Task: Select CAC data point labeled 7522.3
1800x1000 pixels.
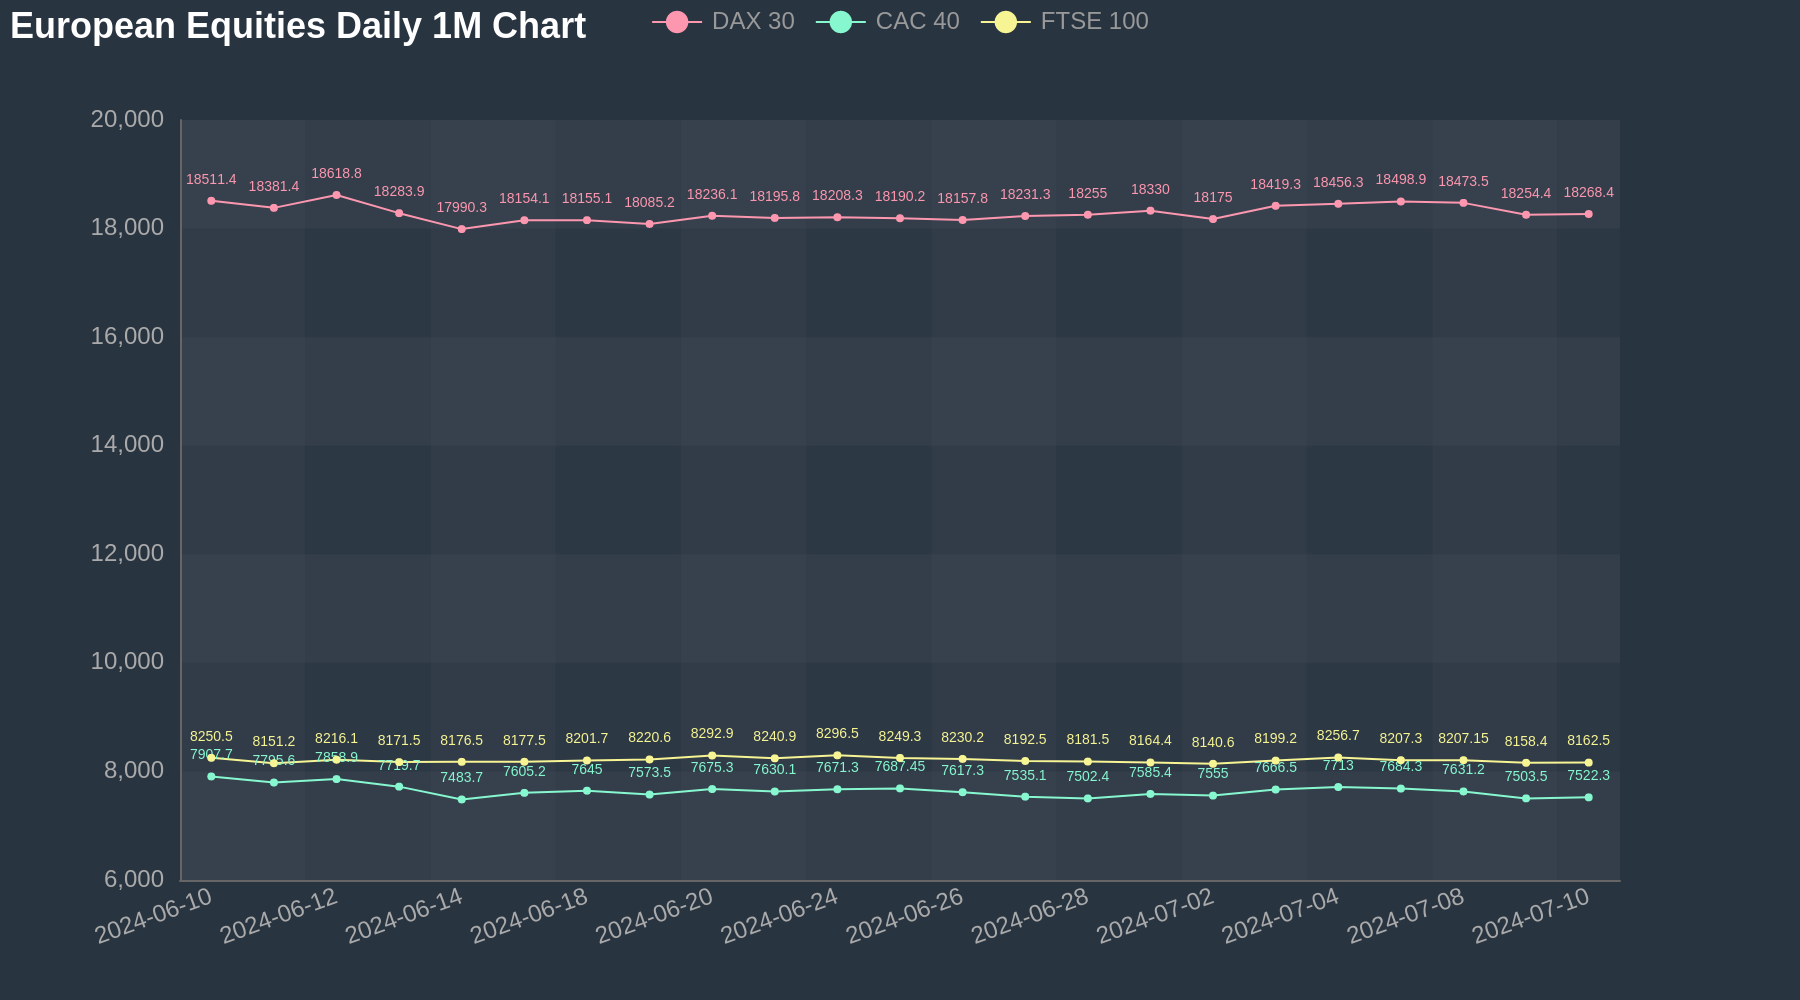Action: click(x=1588, y=797)
